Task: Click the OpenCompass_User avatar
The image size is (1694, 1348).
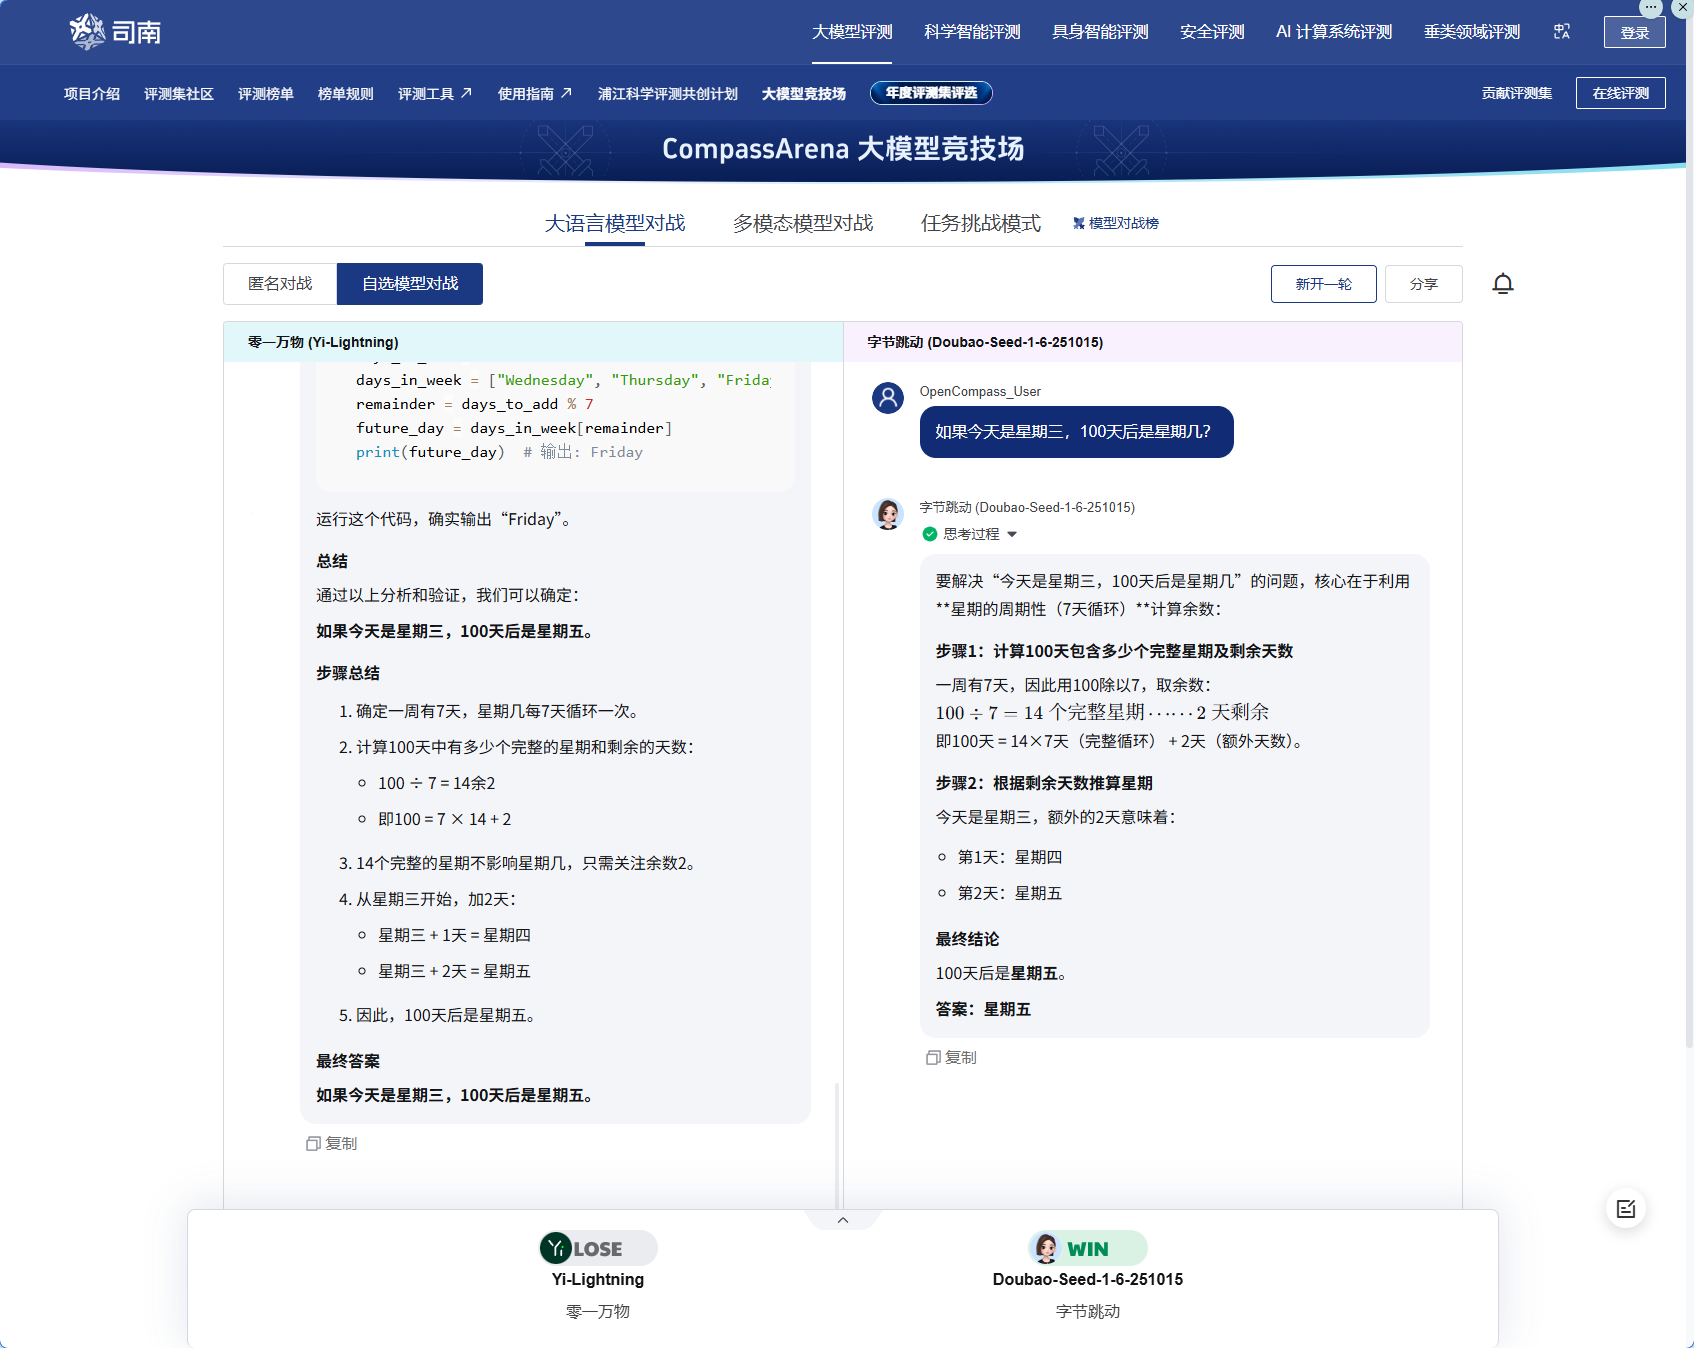Action: [888, 398]
